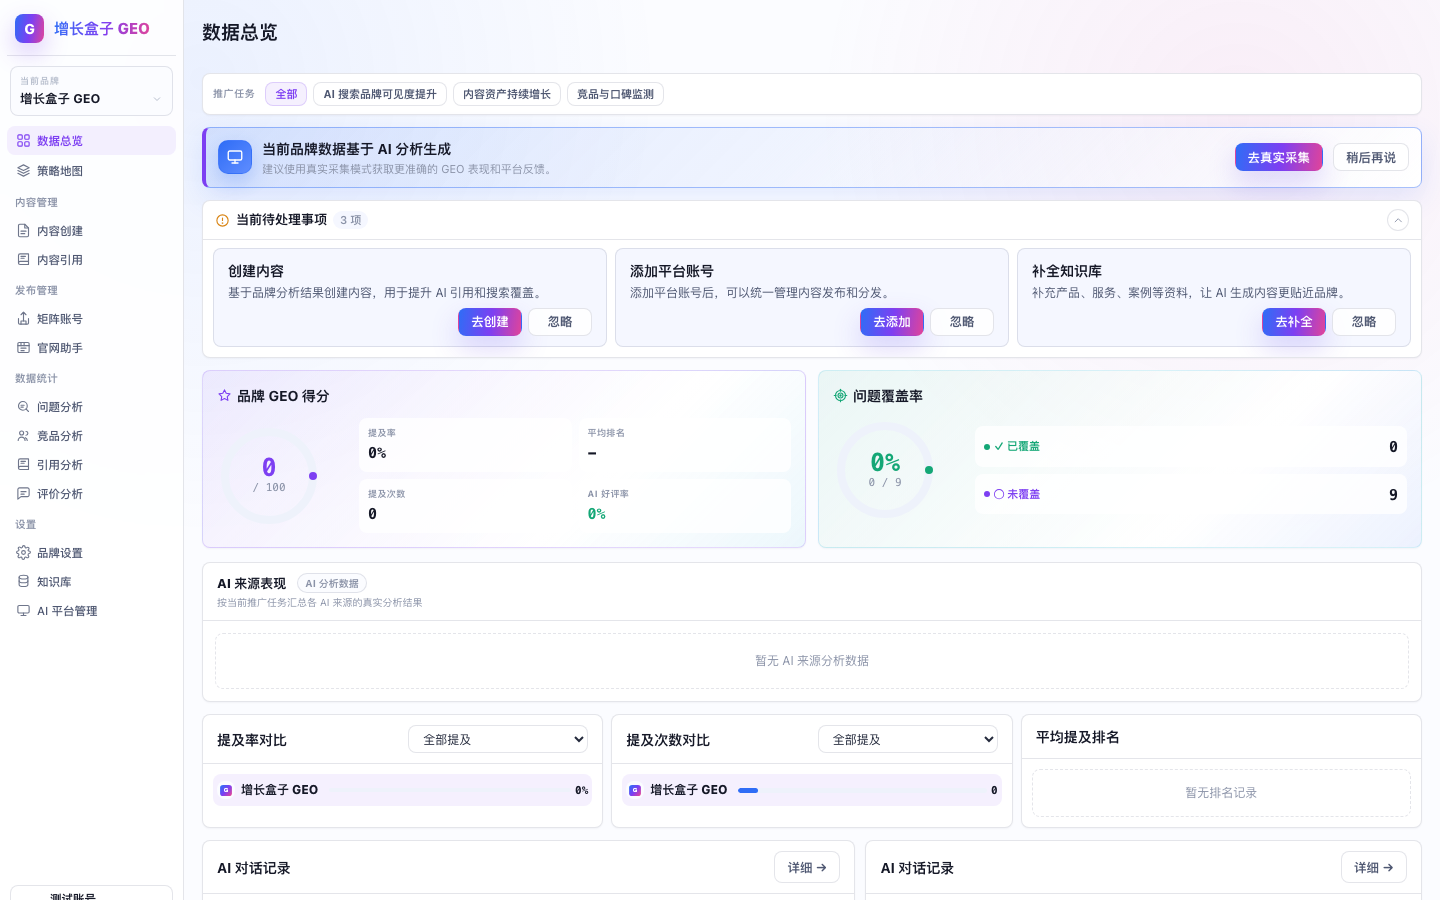The width and height of the screenshot is (1440, 900).
Task: Click the 3 项 count badge
Action: click(351, 220)
